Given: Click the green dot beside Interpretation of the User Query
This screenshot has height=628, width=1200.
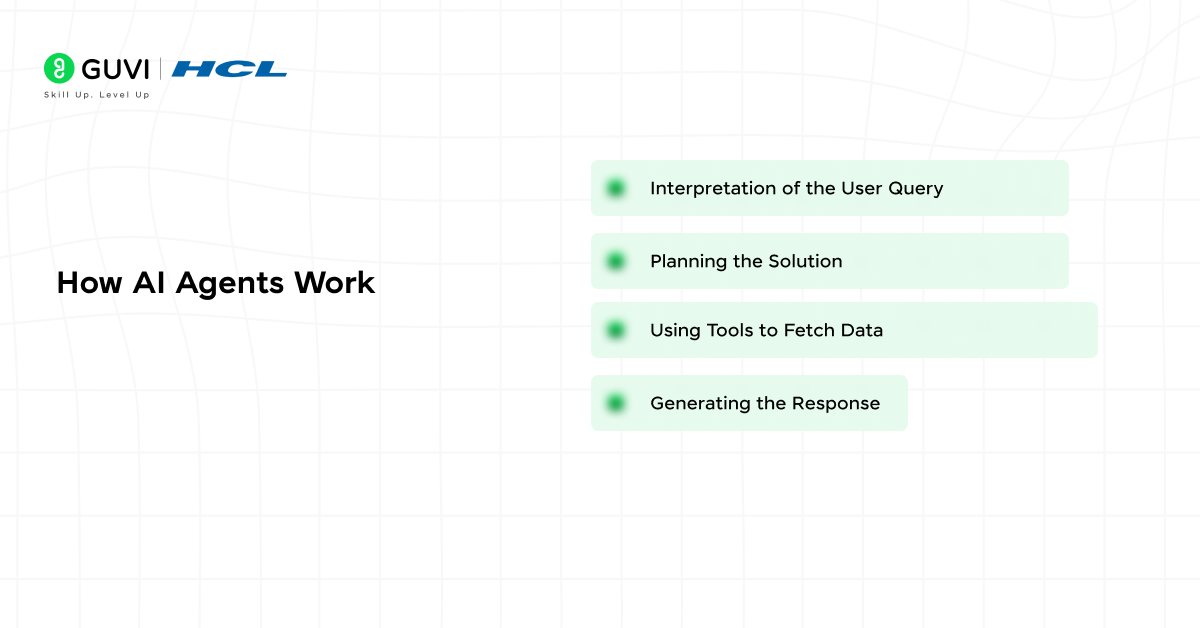Looking at the screenshot, I should point(616,188).
